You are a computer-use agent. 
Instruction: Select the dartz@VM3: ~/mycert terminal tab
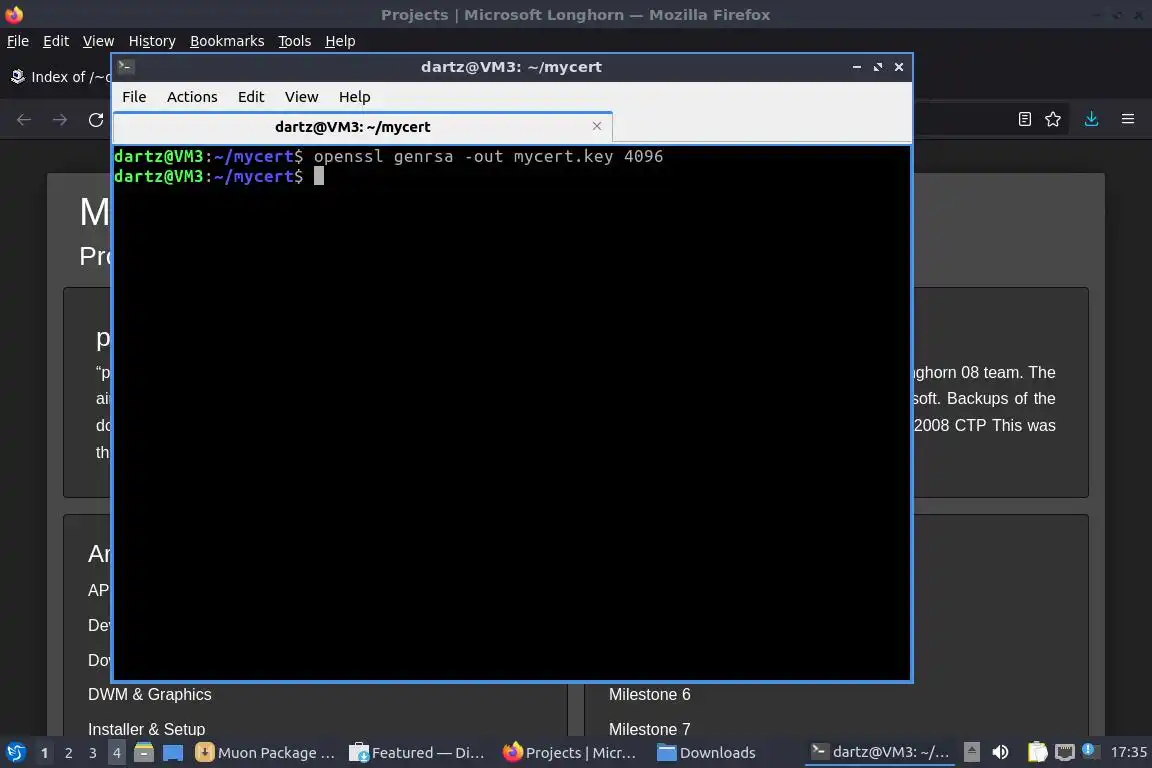pyautogui.click(x=362, y=127)
